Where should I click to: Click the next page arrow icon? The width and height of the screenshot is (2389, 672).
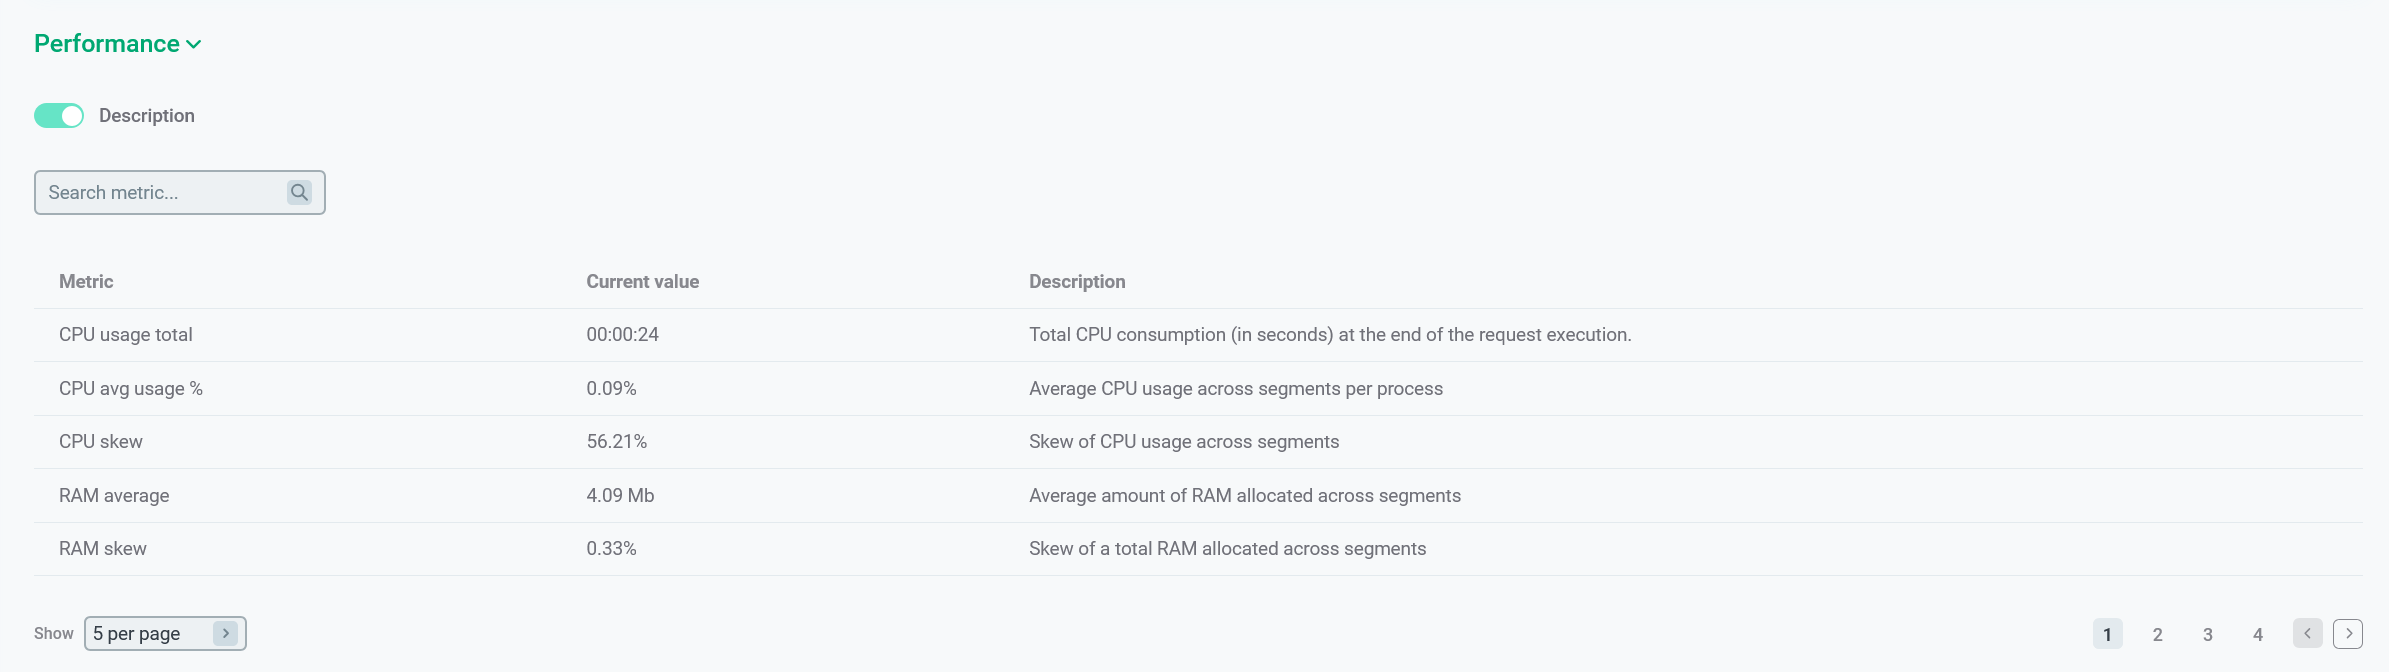point(2347,633)
